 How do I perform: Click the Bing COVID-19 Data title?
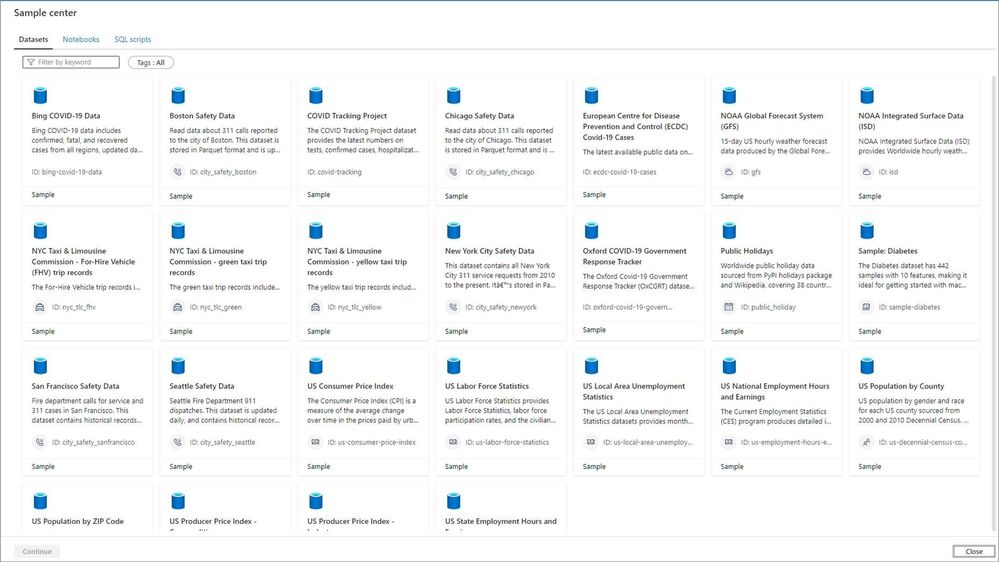66,116
